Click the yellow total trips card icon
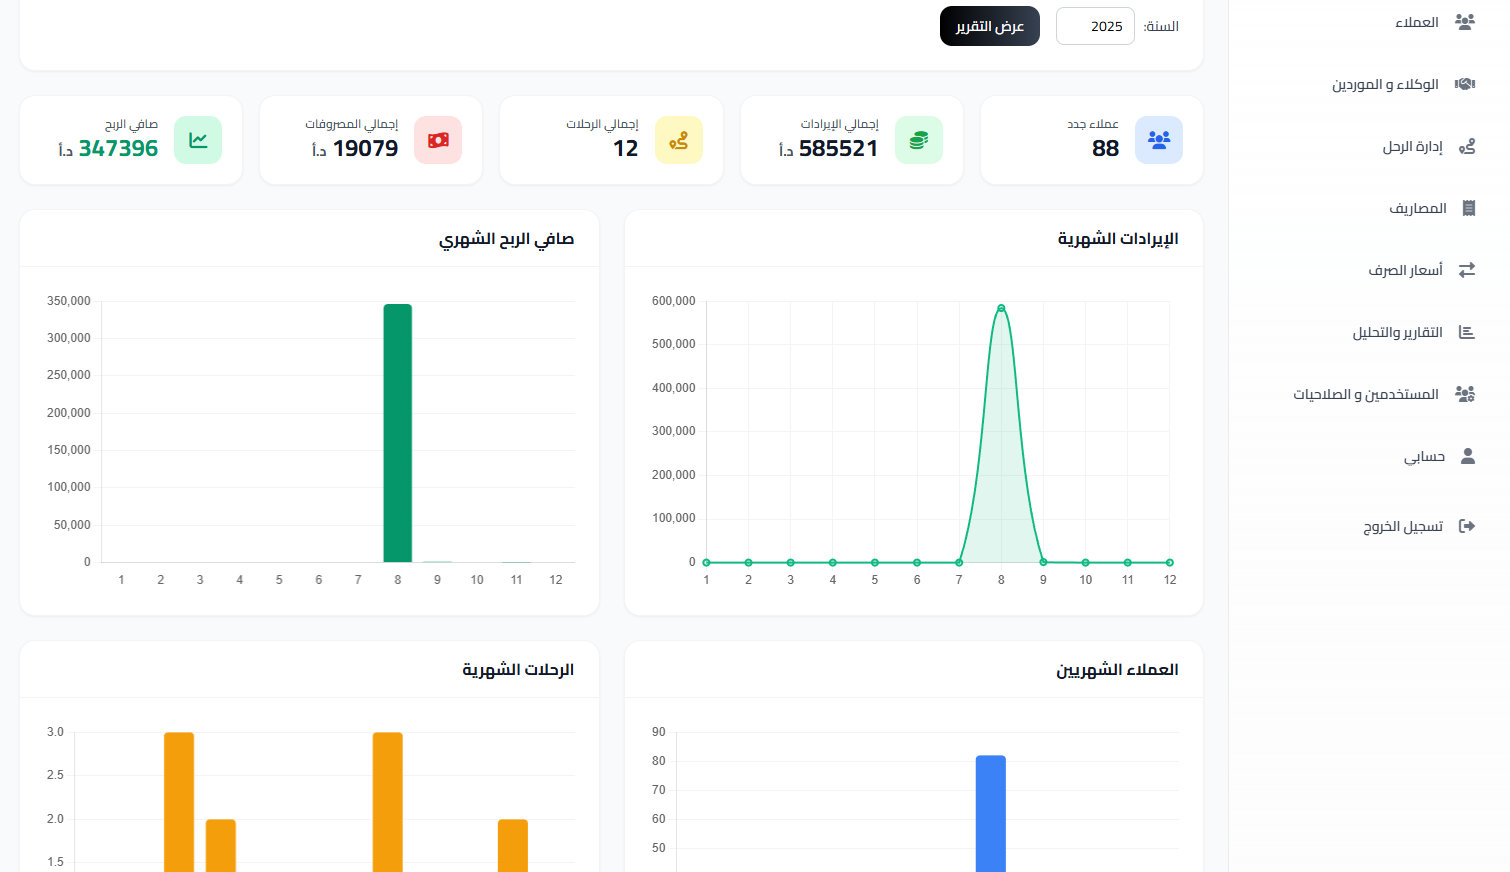The image size is (1510, 872). [679, 140]
